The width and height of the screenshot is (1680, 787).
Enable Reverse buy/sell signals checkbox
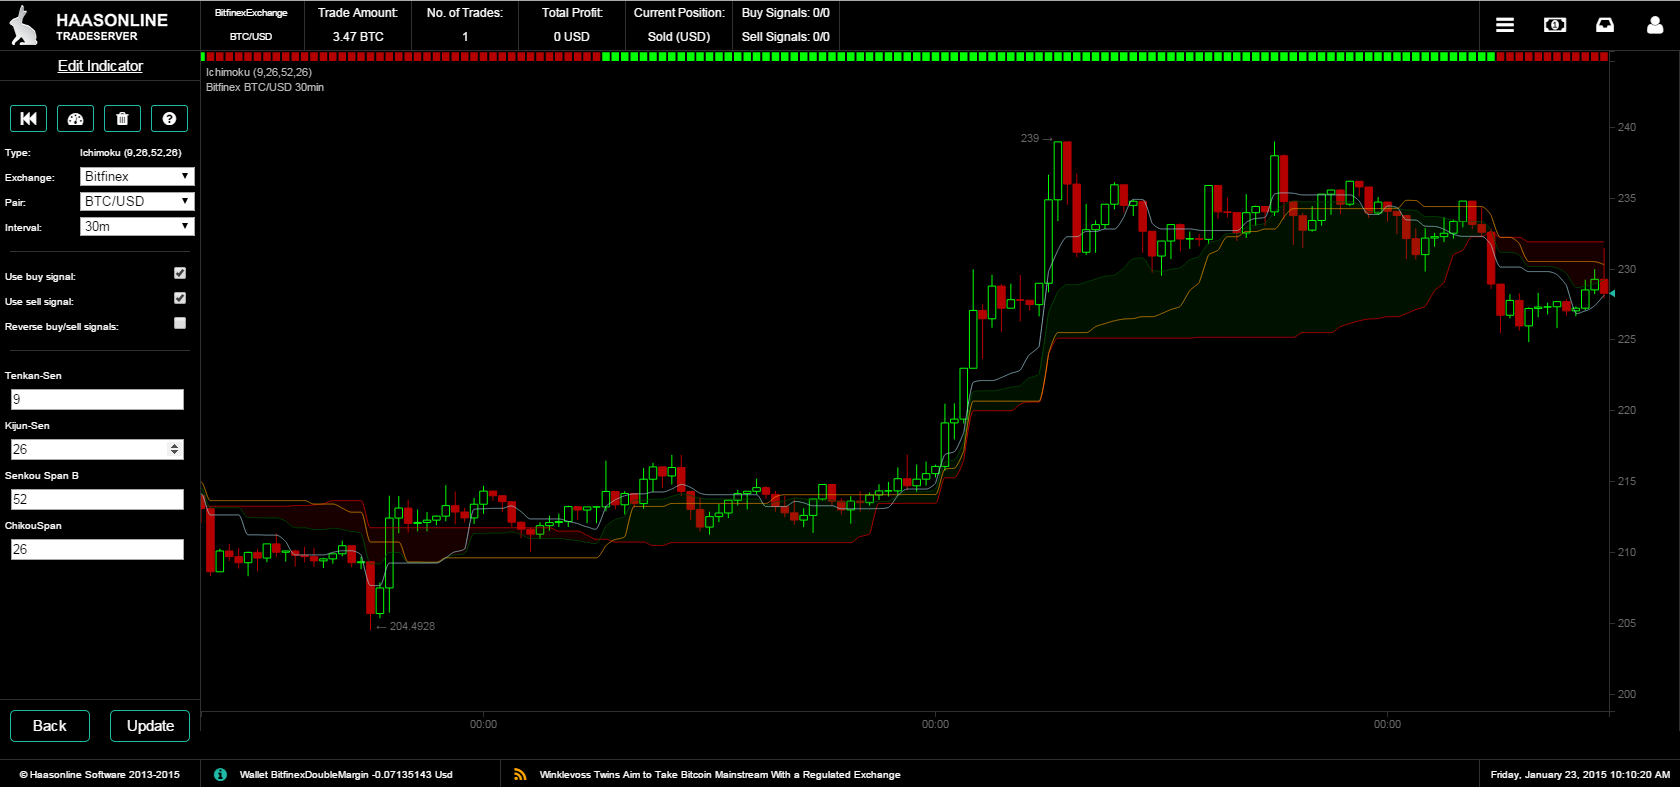click(x=180, y=323)
